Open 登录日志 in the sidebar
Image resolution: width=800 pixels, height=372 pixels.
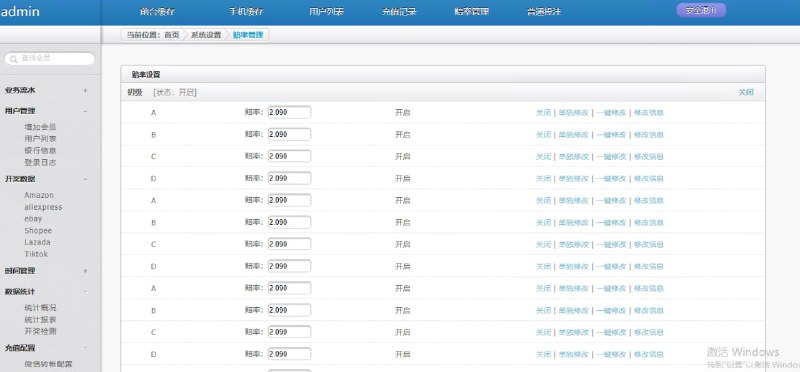click(x=40, y=162)
